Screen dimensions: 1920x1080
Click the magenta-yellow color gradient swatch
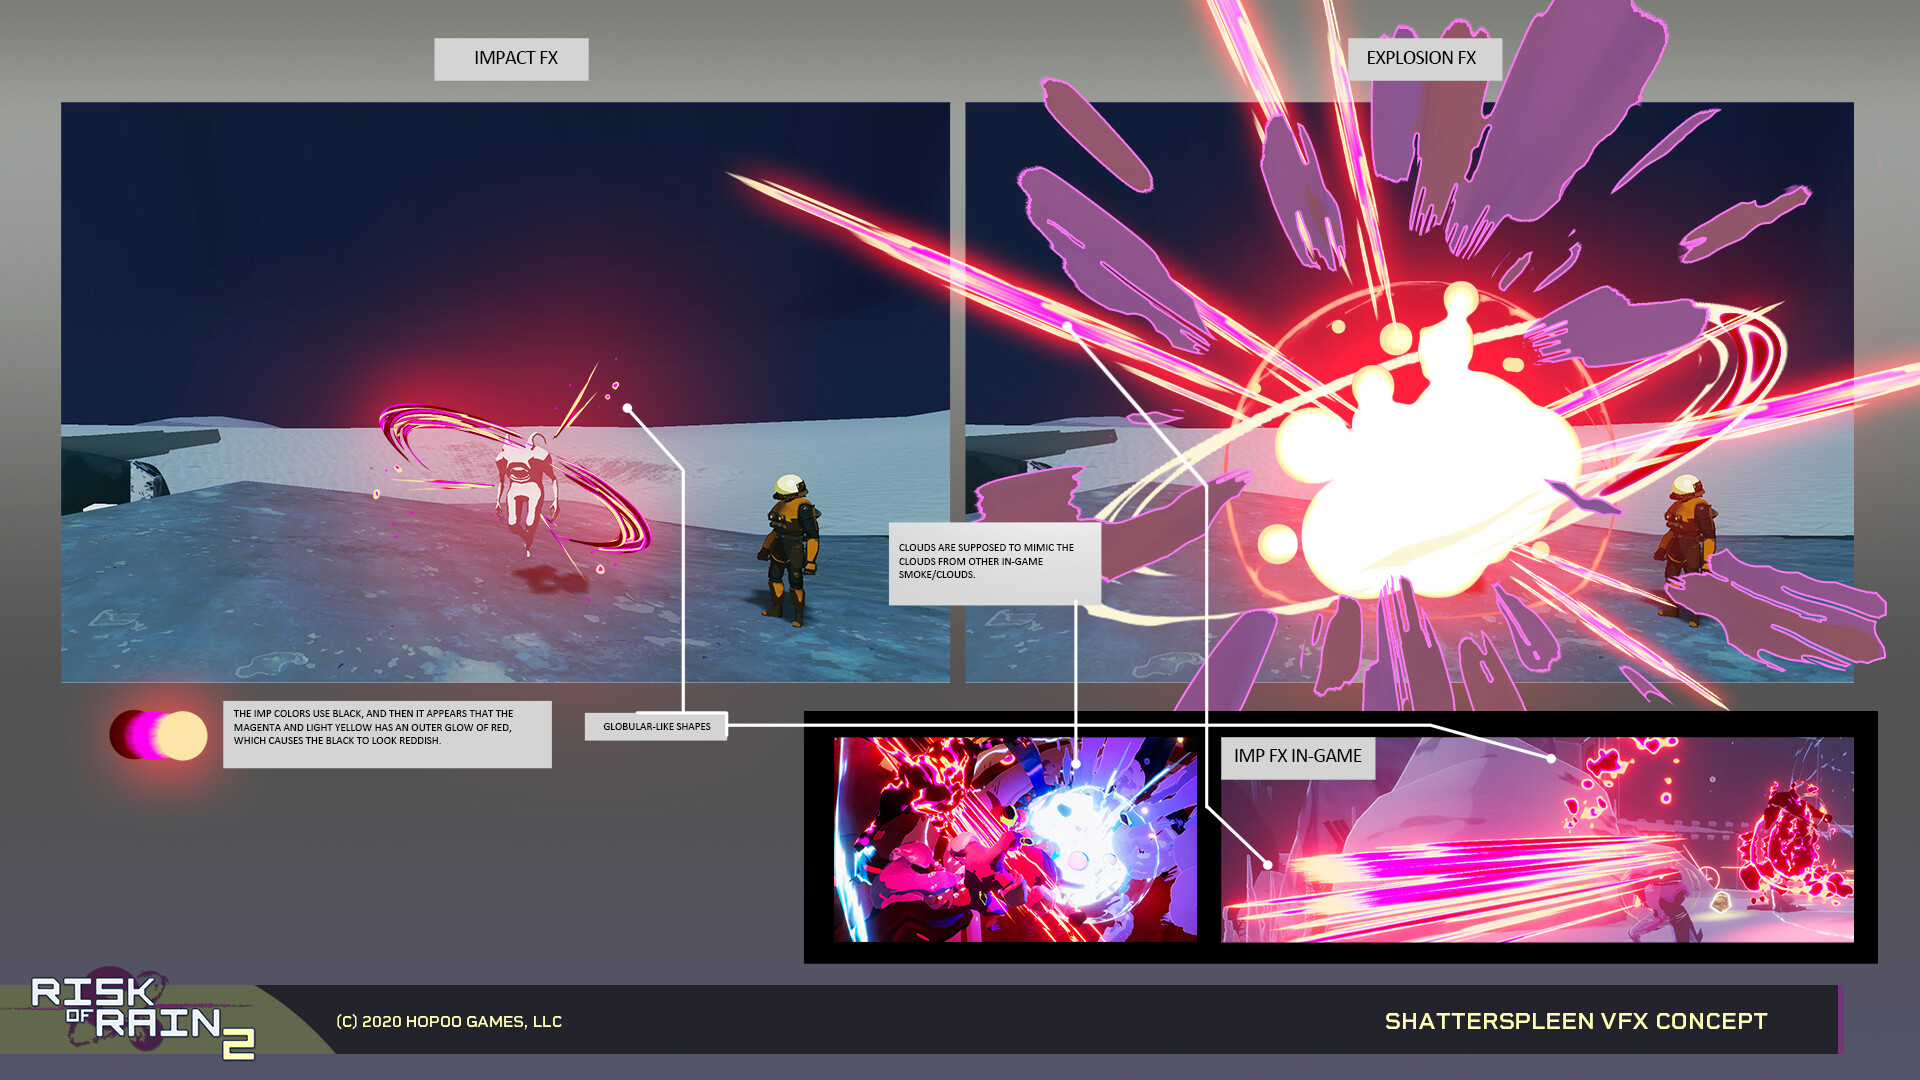[x=158, y=735]
